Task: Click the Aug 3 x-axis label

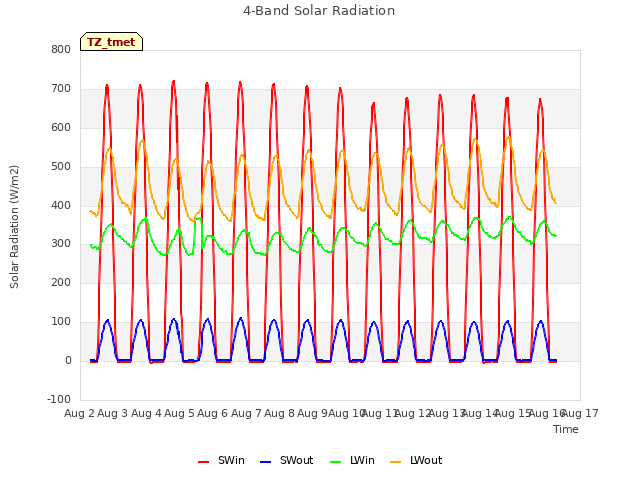Action: (x=113, y=413)
